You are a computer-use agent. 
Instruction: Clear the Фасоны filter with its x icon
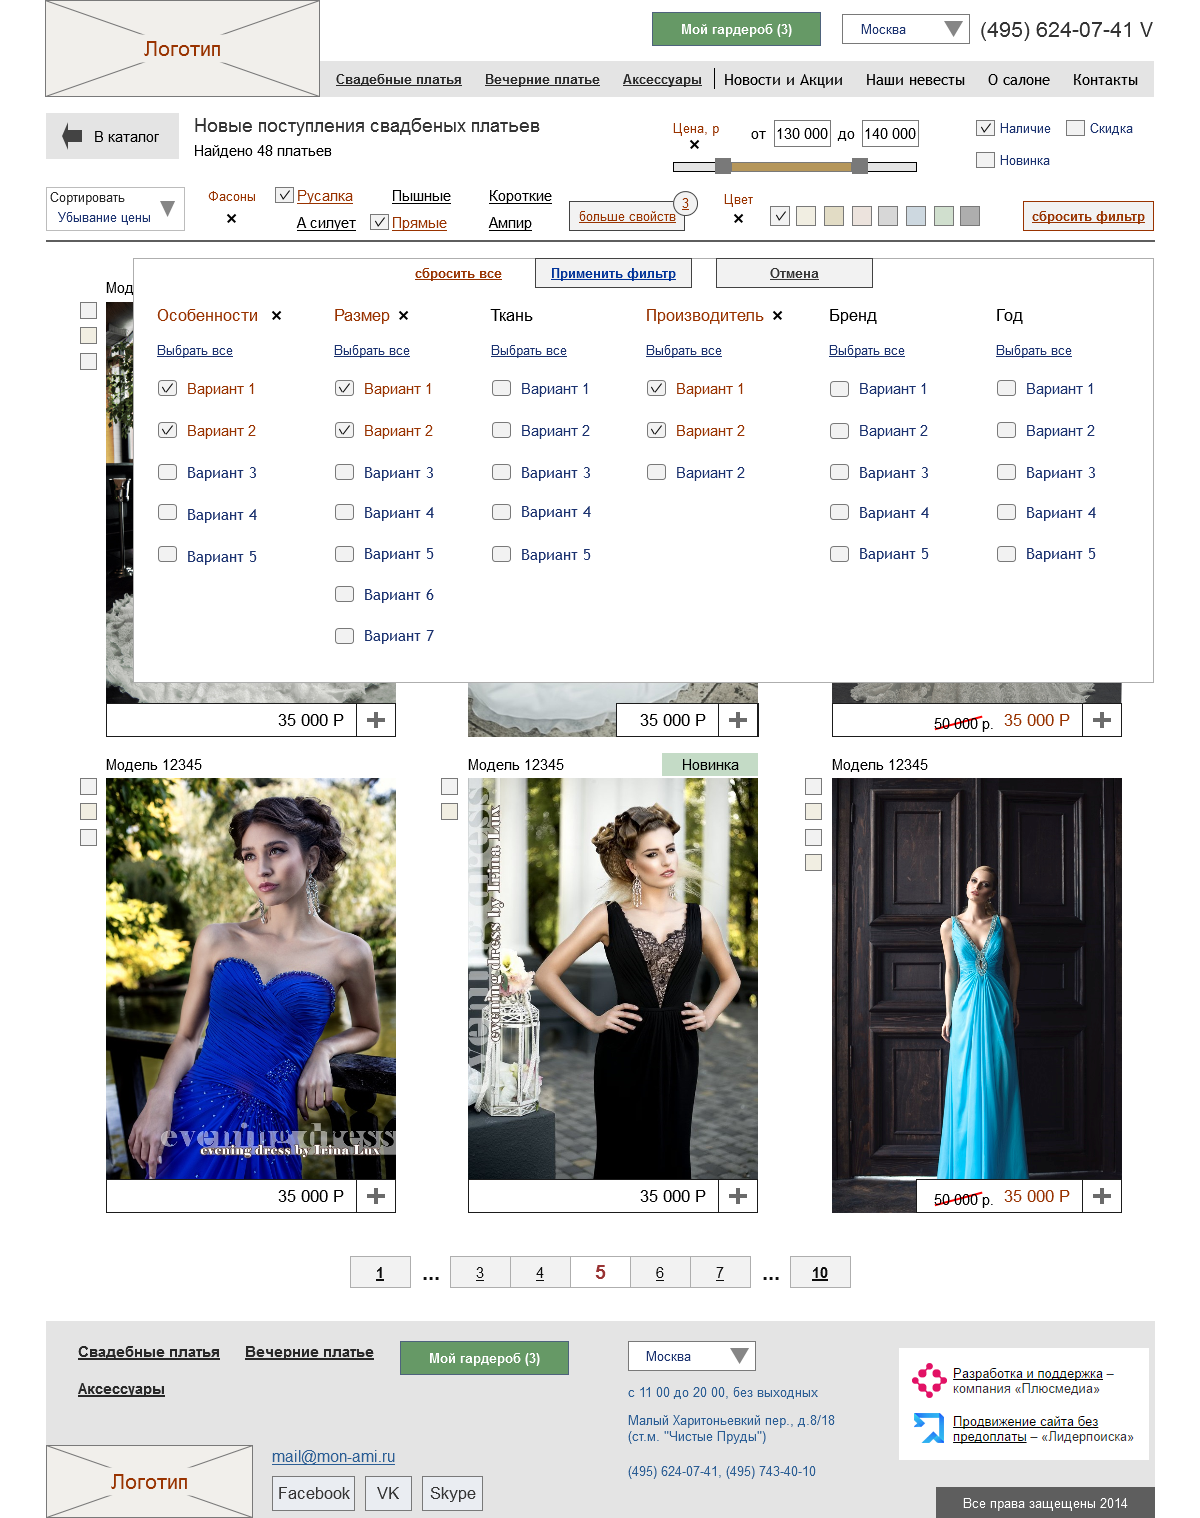(231, 218)
